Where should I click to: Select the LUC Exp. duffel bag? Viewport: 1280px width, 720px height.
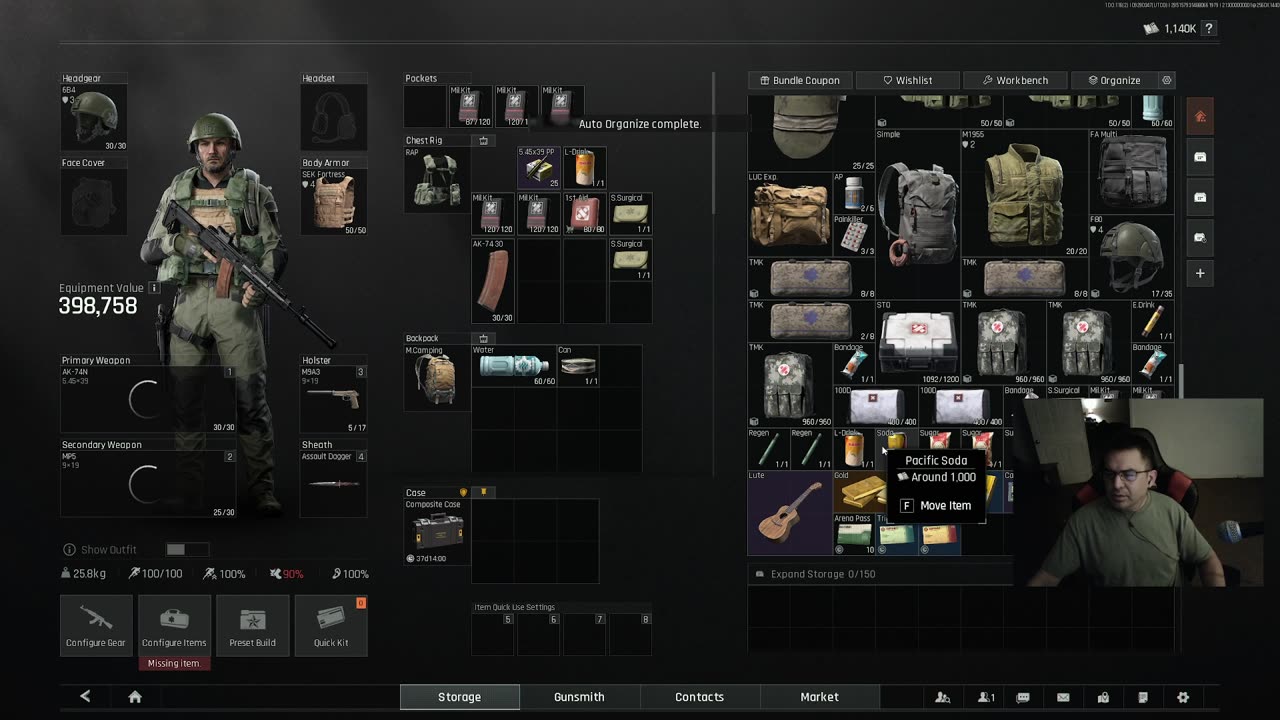(x=789, y=213)
